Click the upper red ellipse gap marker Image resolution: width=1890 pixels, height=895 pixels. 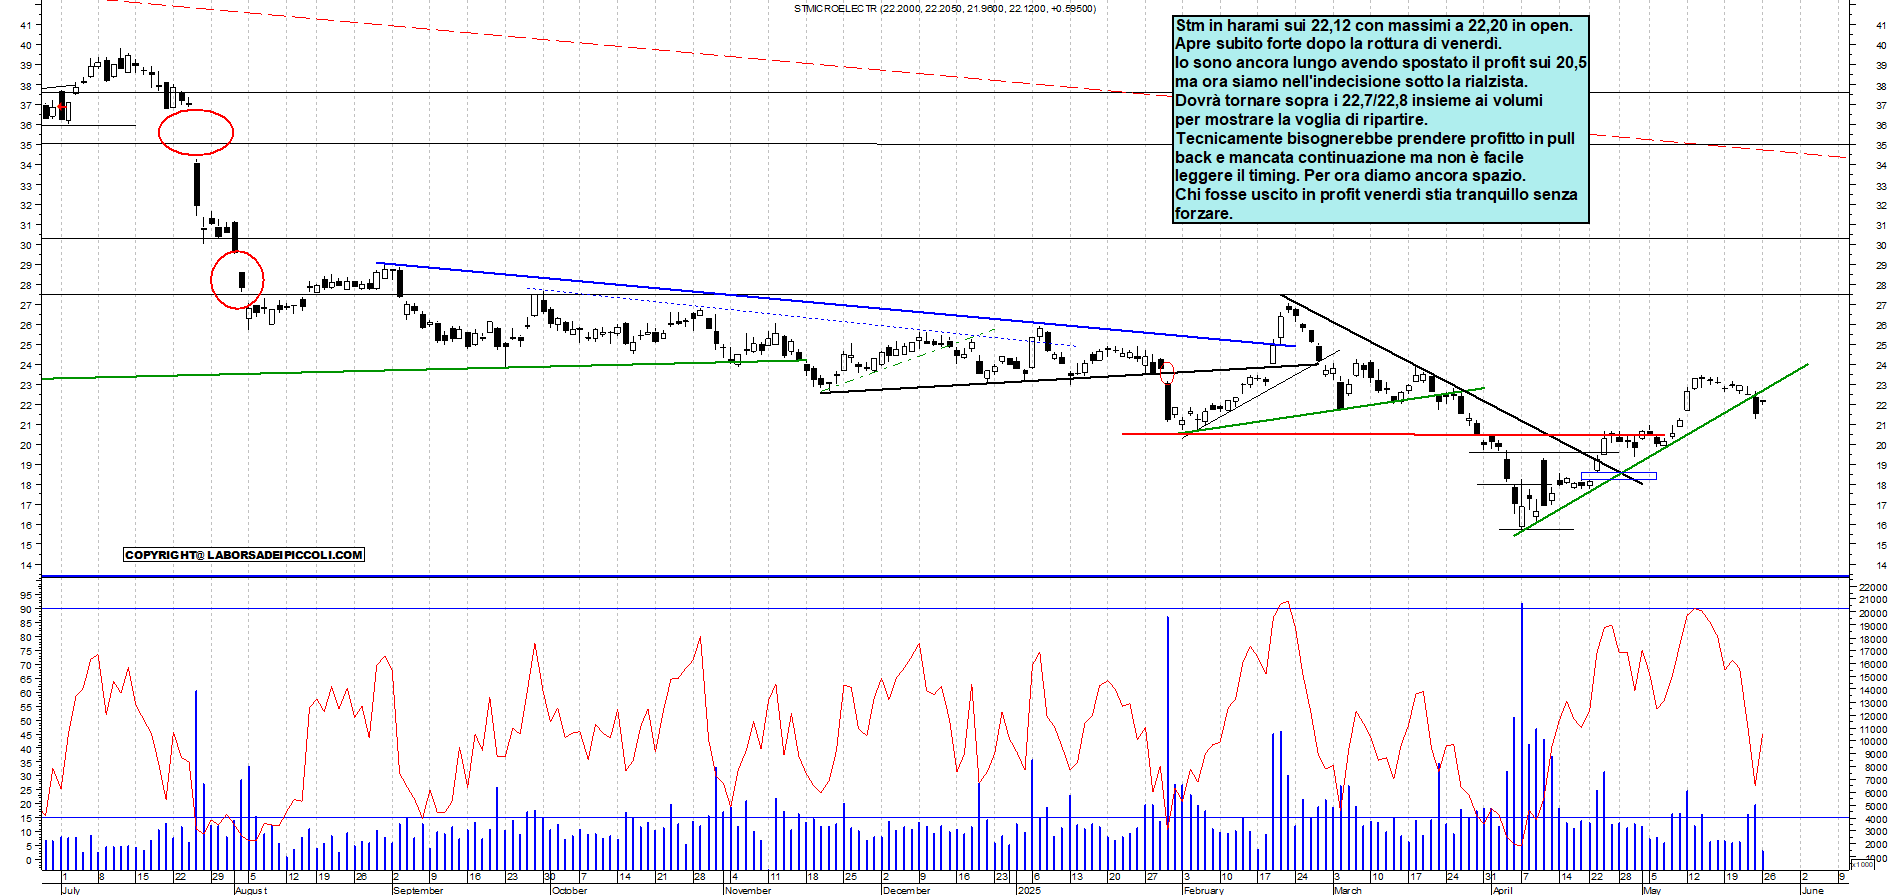(196, 132)
